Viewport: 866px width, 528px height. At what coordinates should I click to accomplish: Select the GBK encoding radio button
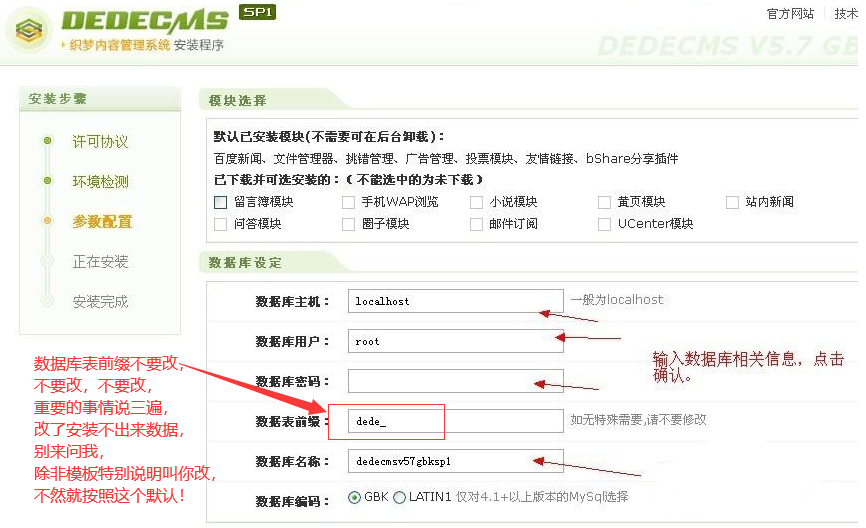tap(355, 498)
